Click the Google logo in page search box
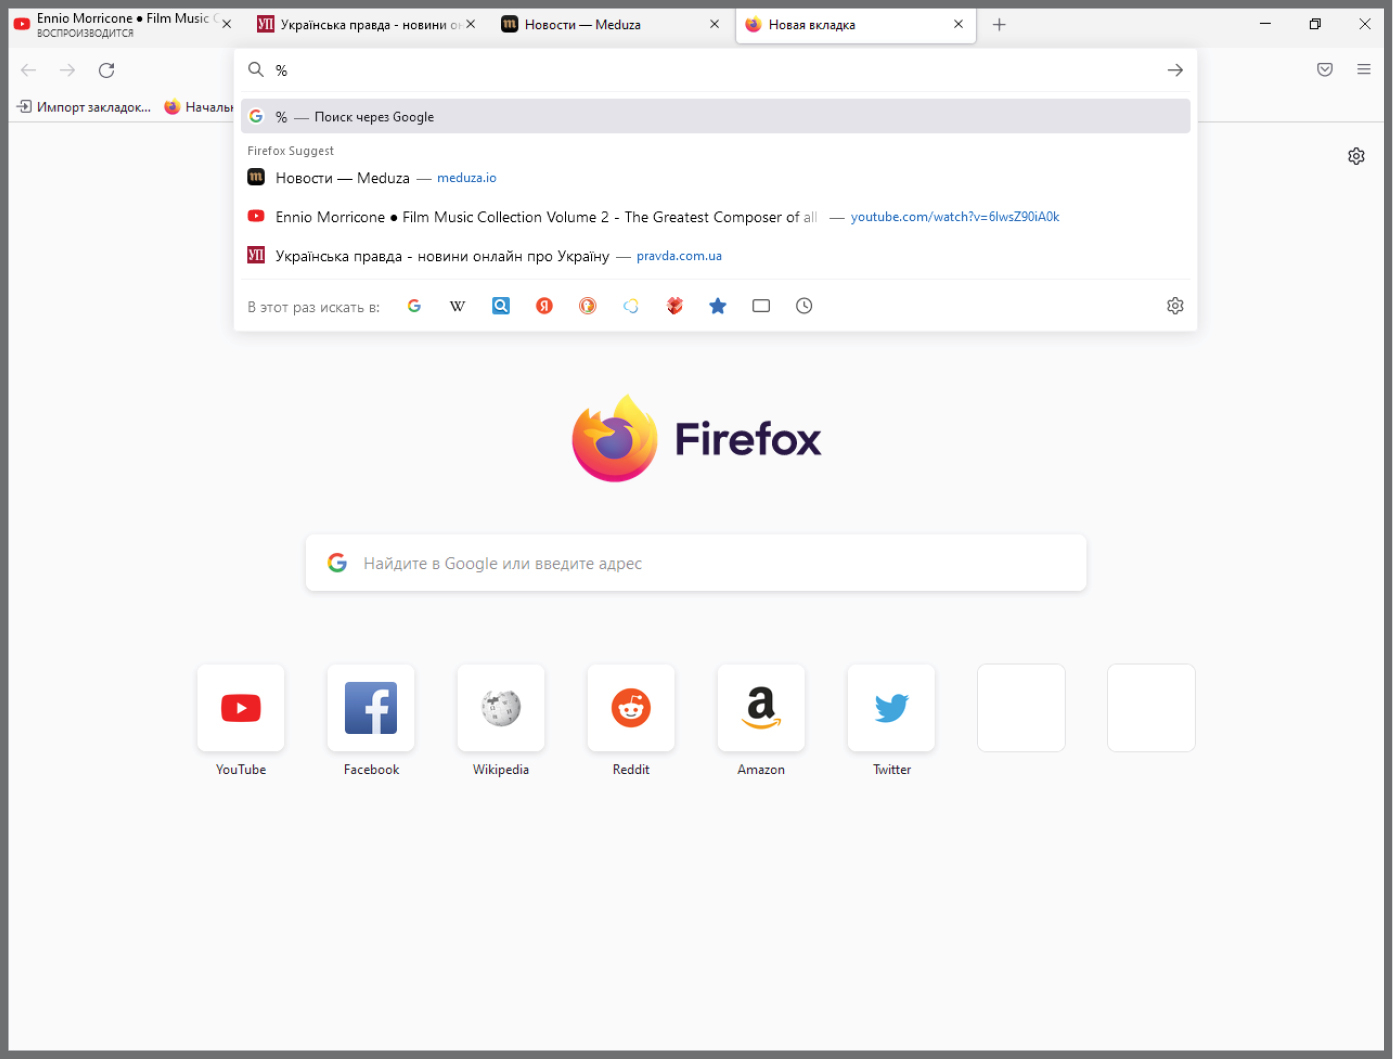This screenshot has height=1060, width=1393. point(338,563)
